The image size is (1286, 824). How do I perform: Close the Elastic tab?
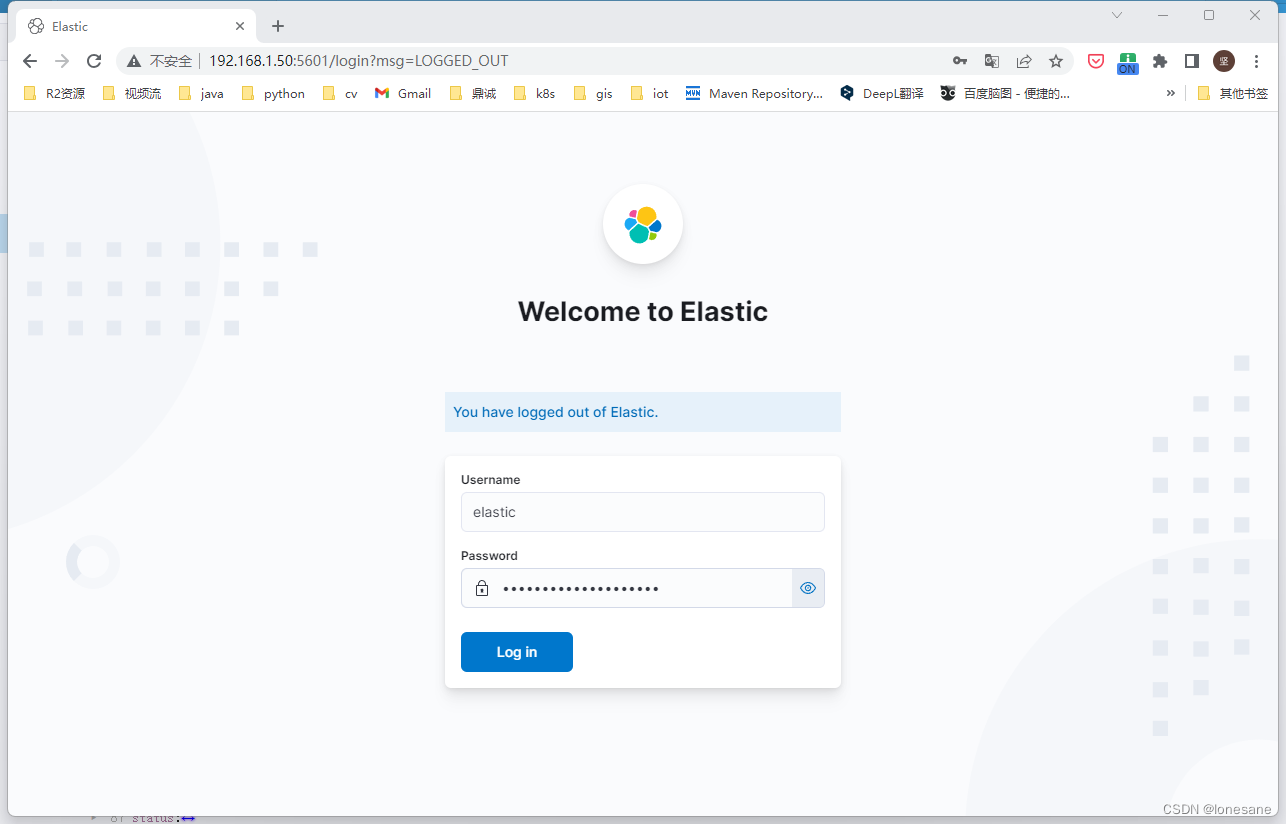(x=240, y=26)
